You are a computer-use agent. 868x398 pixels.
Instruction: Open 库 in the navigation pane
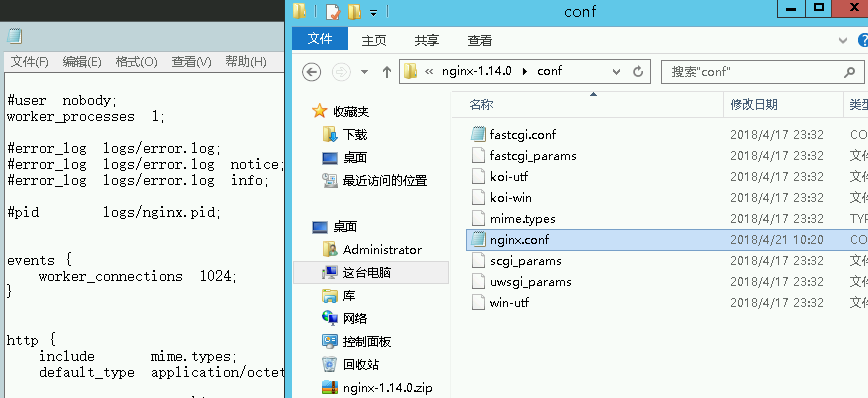coord(349,296)
